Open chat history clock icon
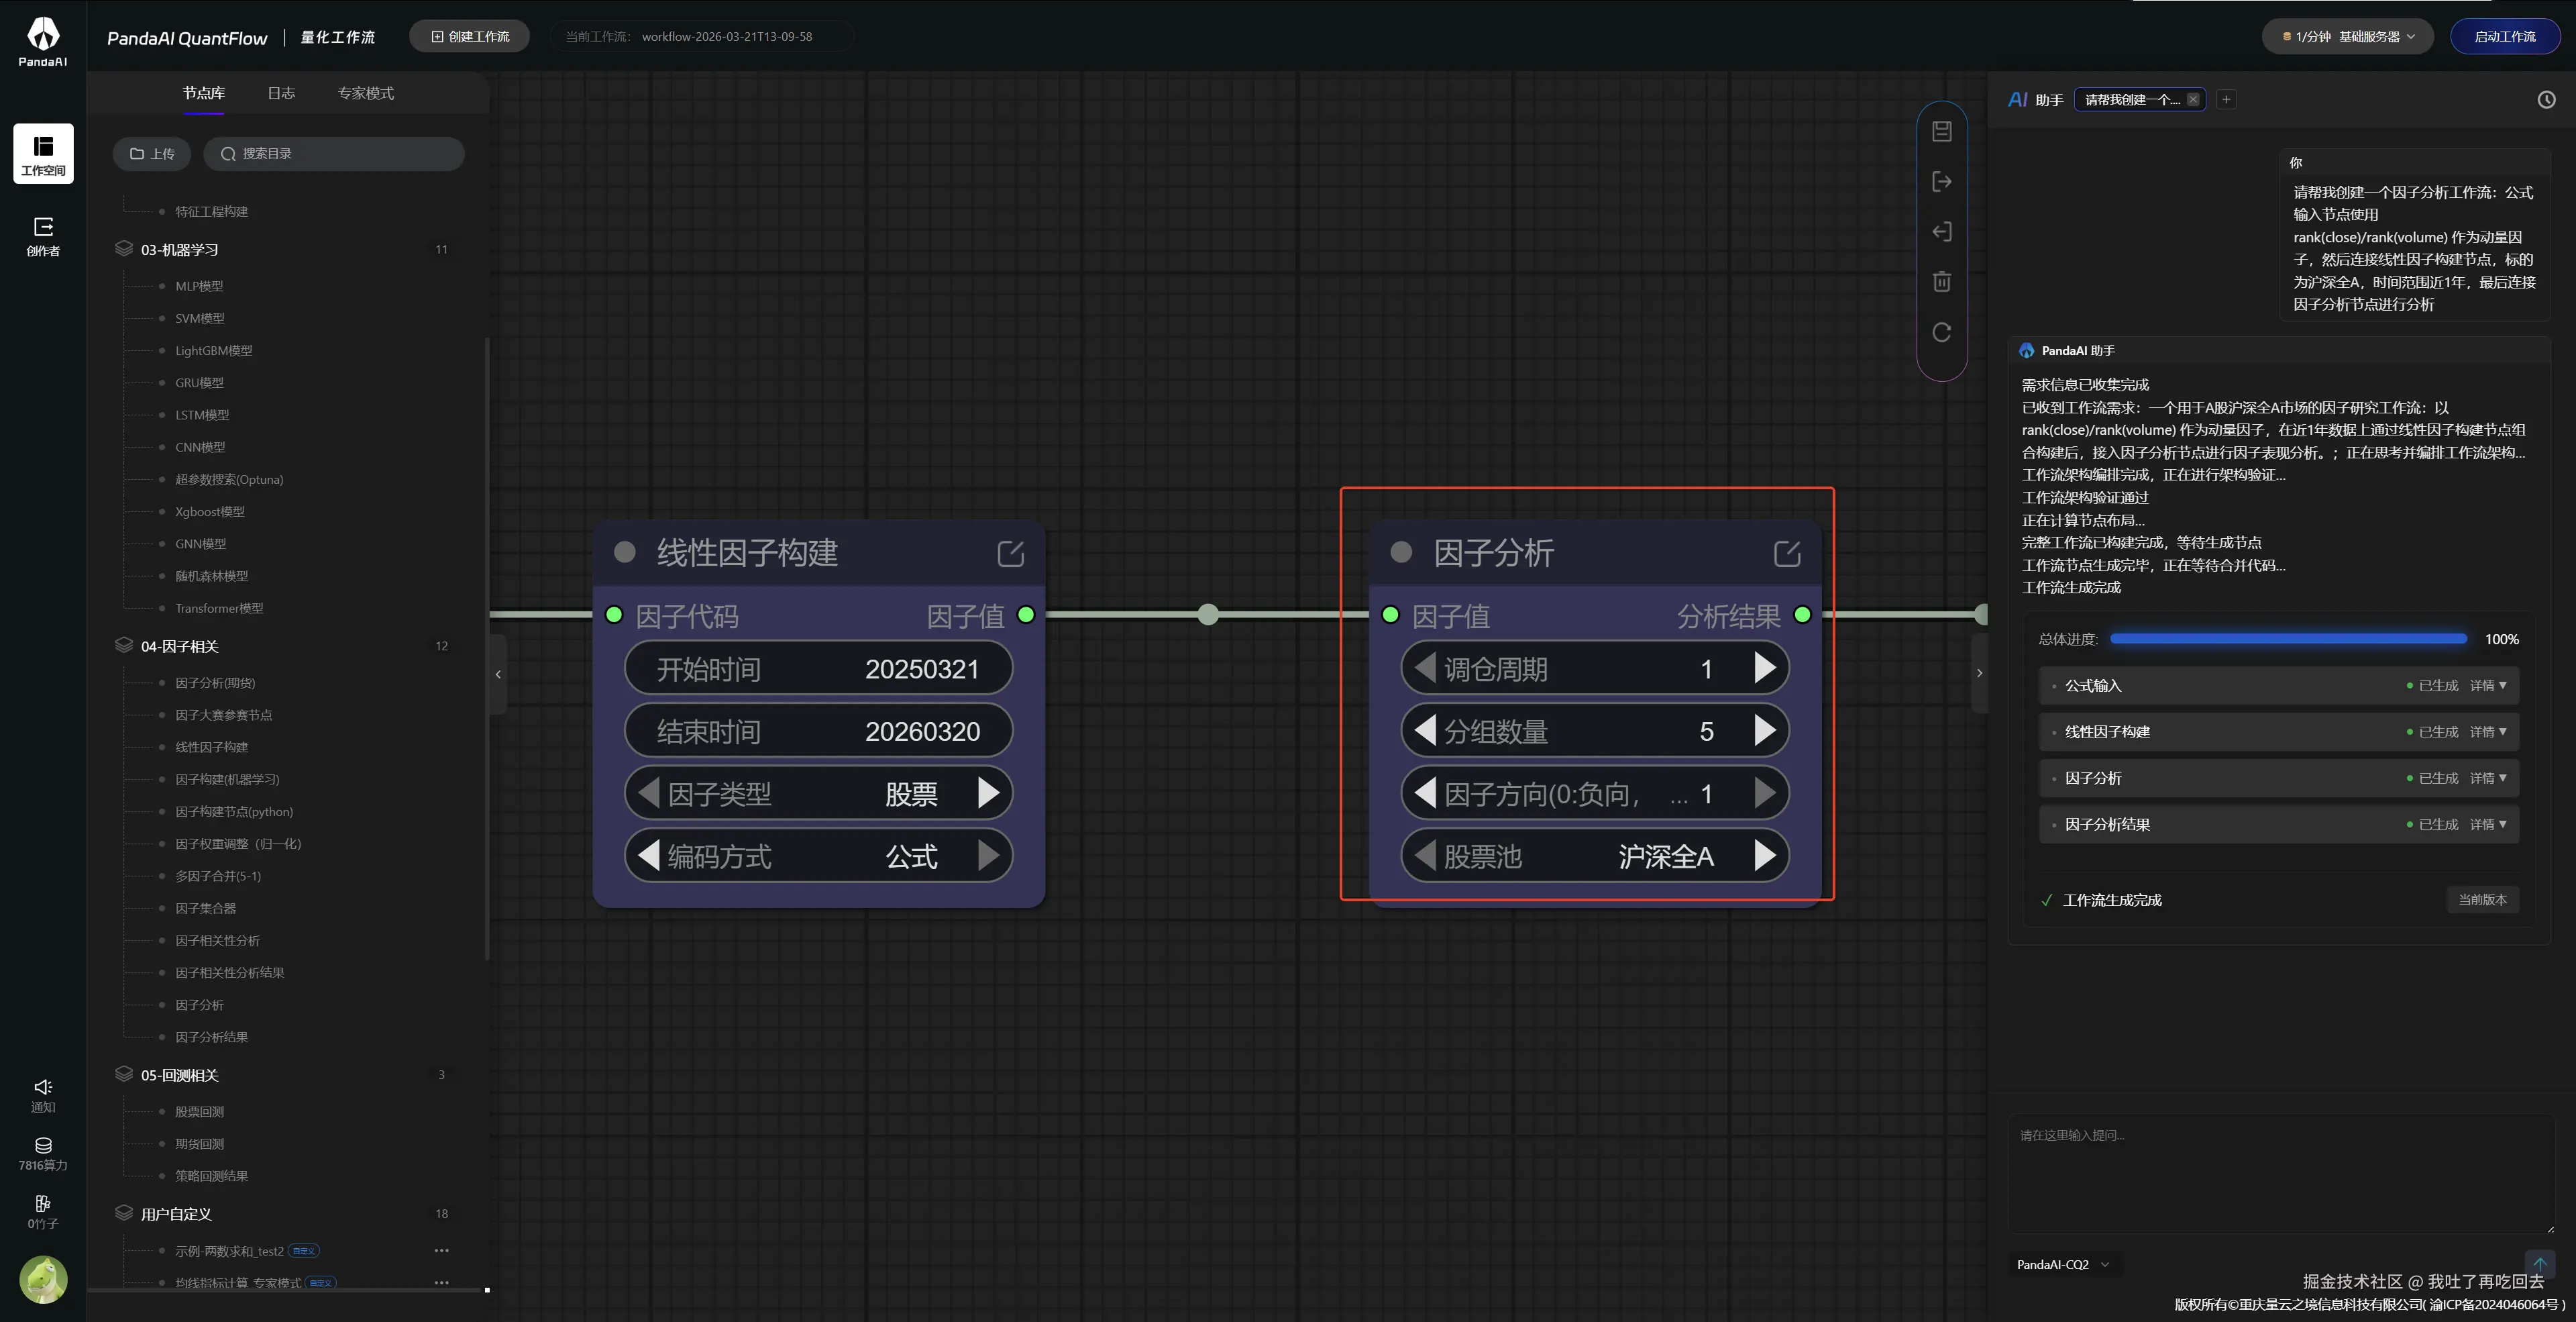 point(2546,100)
